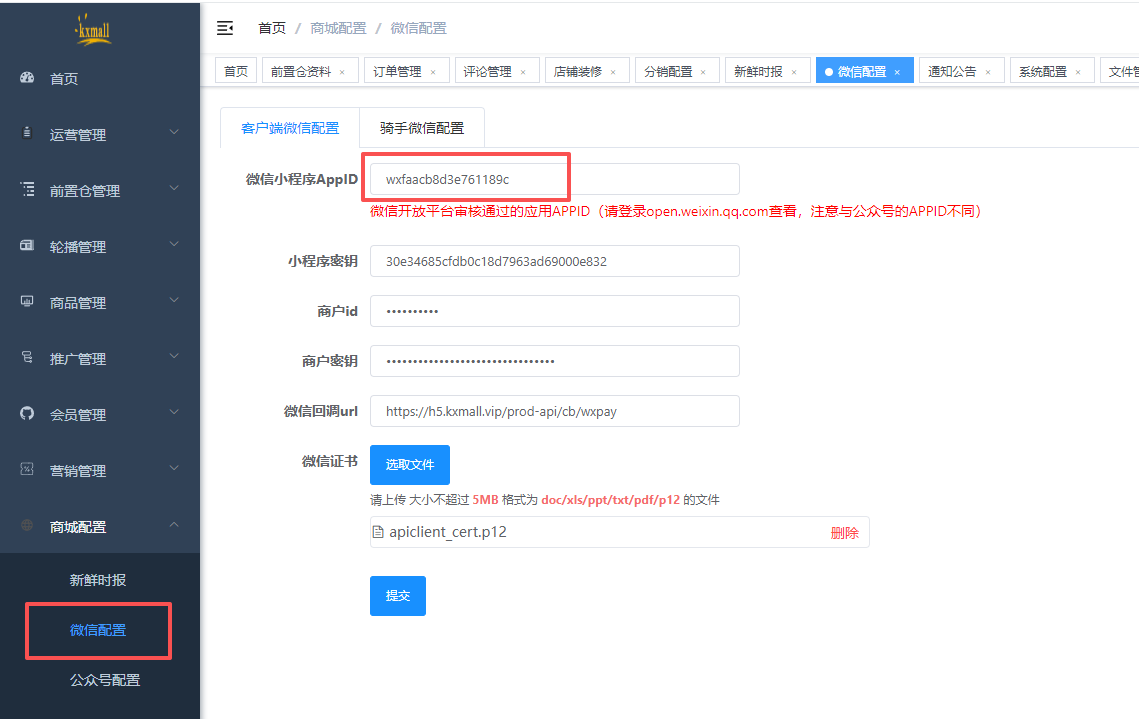1139x719 pixels.
Task: Focus the 微信回调url input field
Action: (x=554, y=411)
